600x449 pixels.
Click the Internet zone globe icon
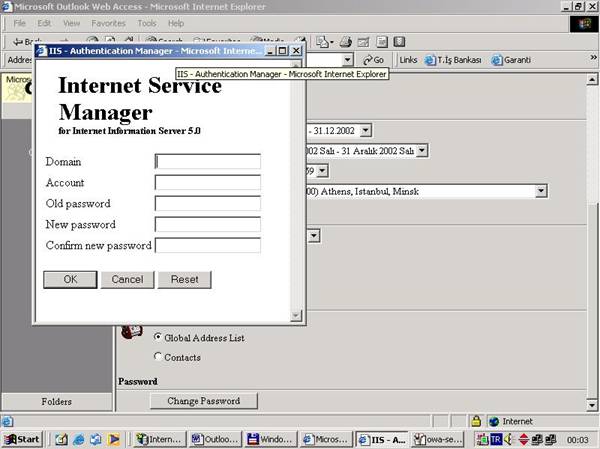coord(494,421)
